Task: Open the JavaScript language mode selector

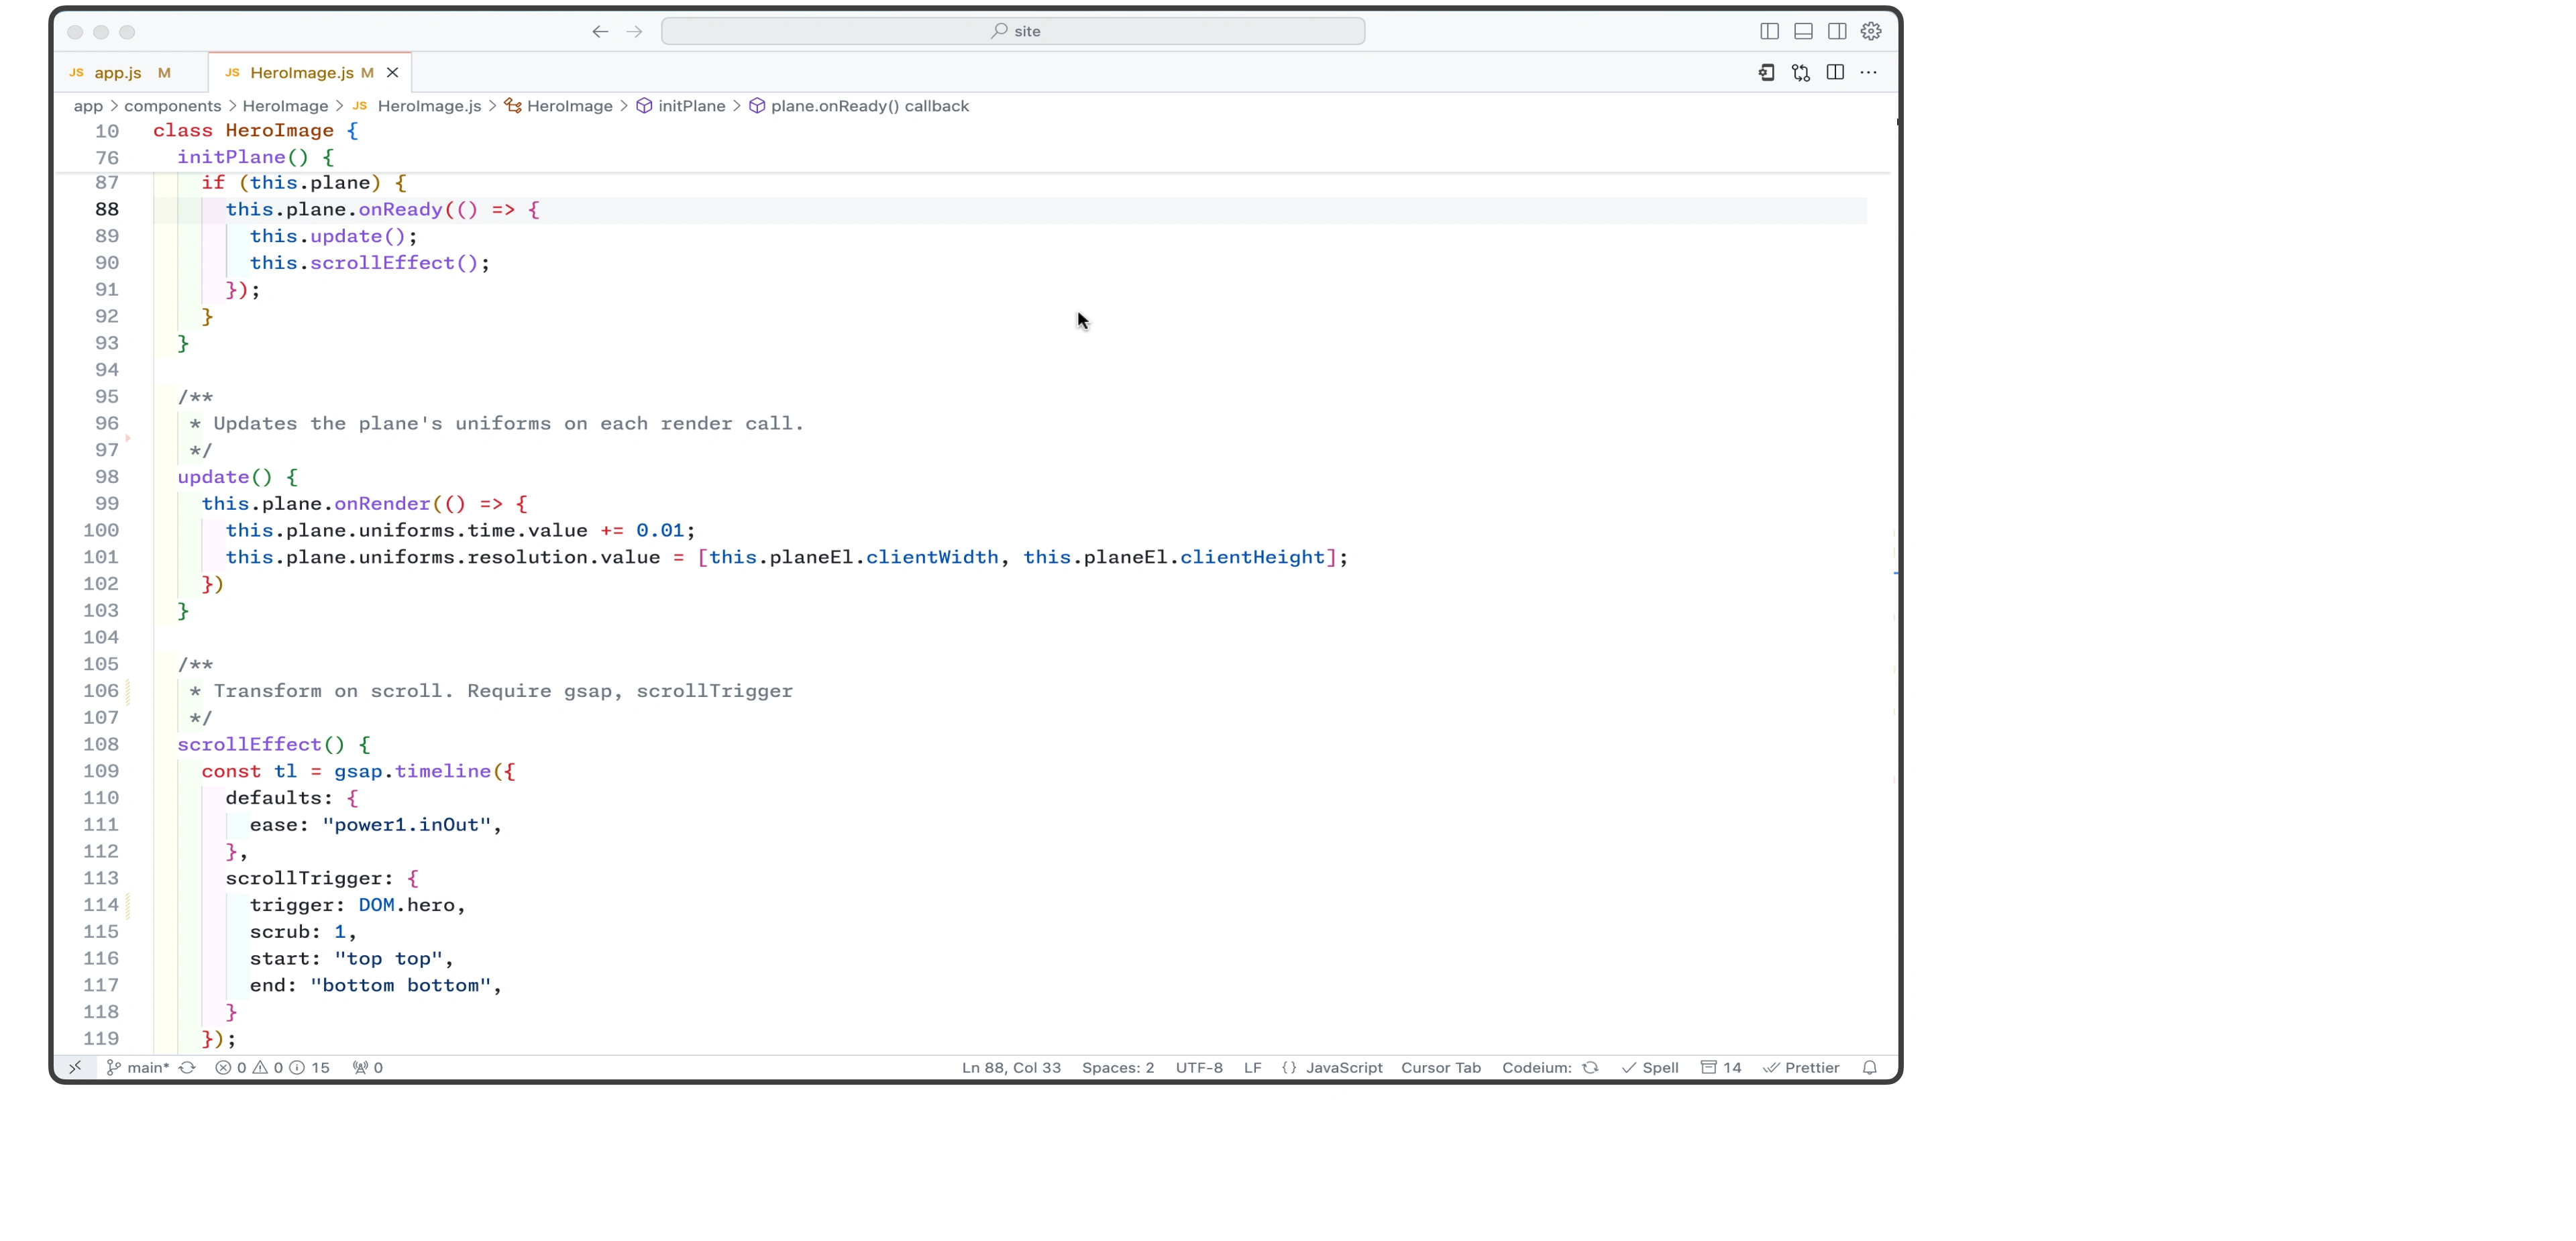Action: click(x=1343, y=1067)
